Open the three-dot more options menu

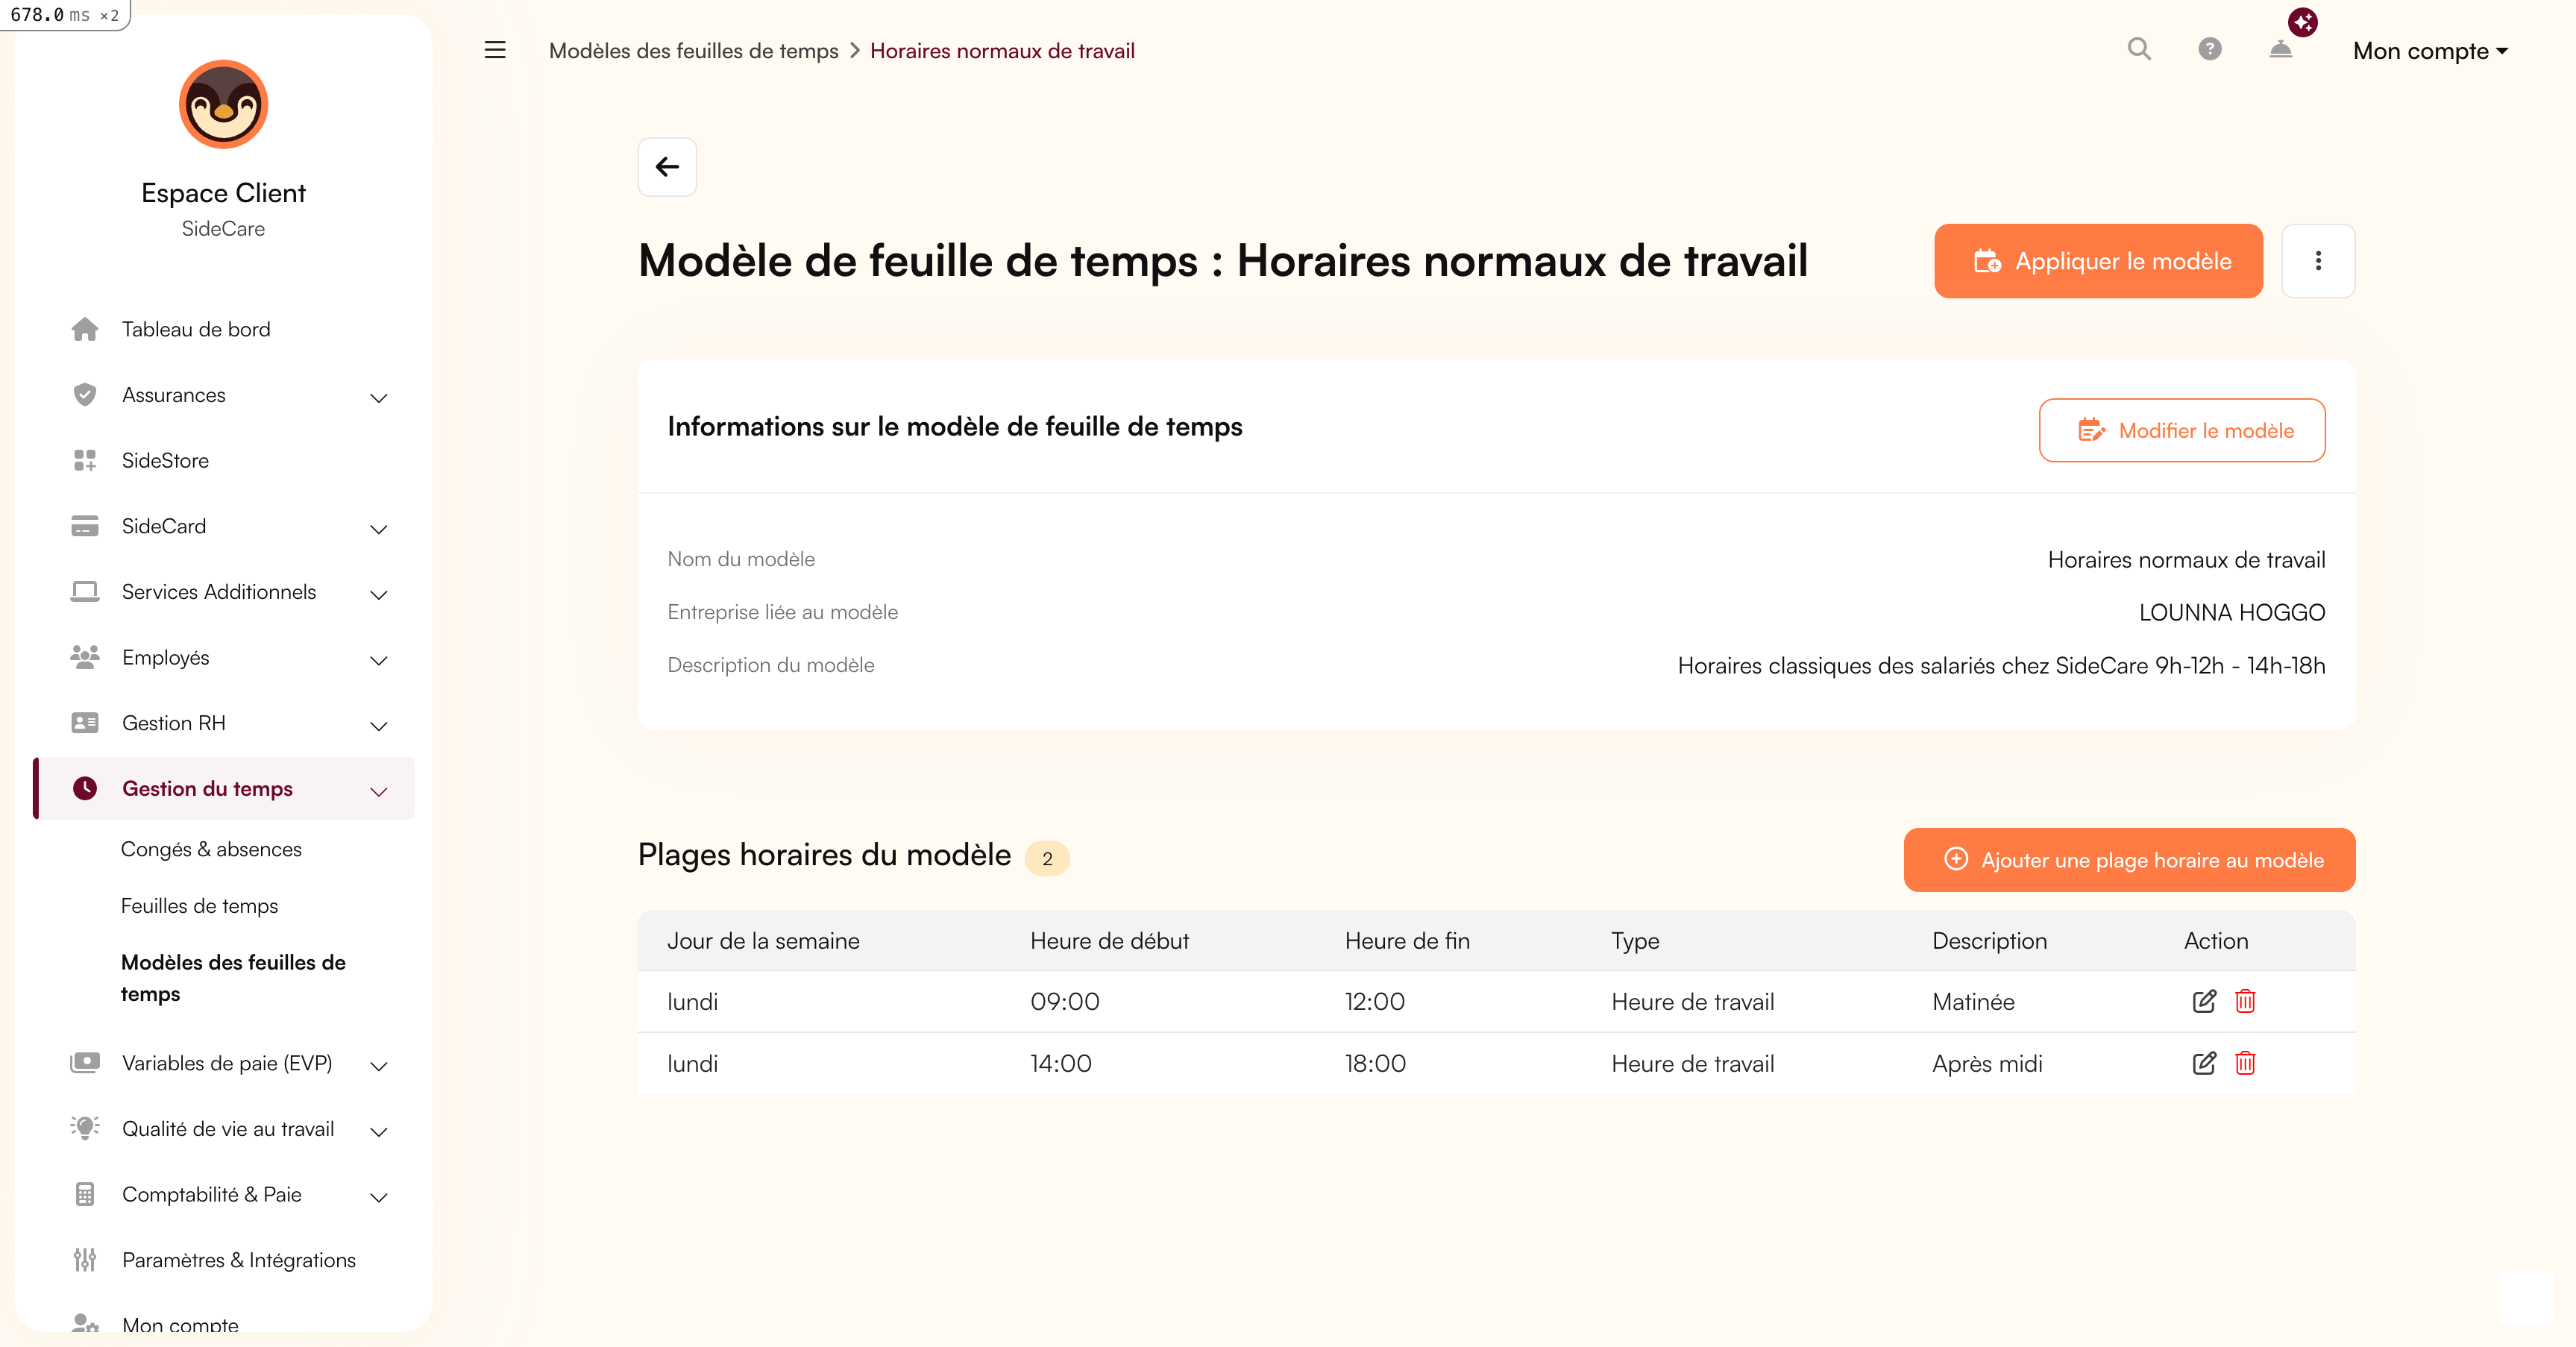click(x=2318, y=261)
